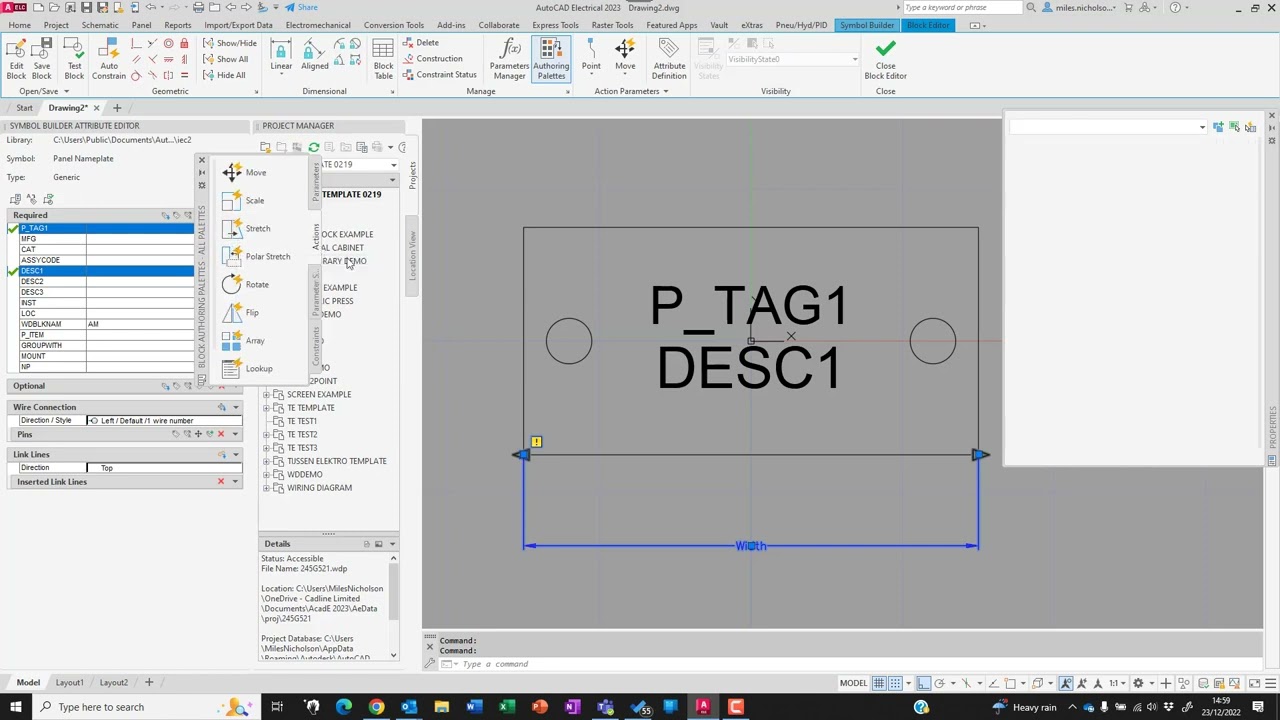Screen dimensions: 1280x720
Task: Toggle polar tracking in status bar
Action: point(939,683)
